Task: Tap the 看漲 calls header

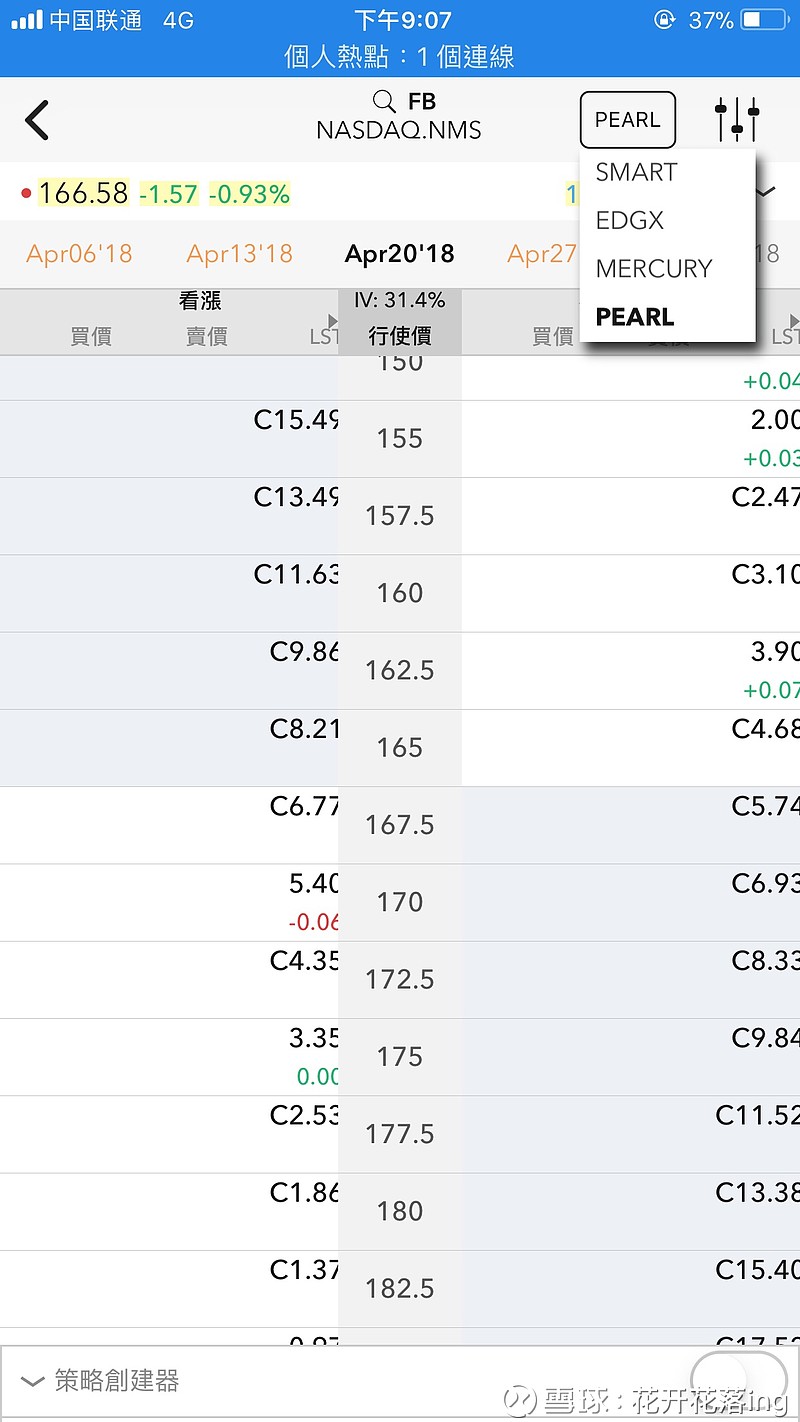Action: pos(200,300)
